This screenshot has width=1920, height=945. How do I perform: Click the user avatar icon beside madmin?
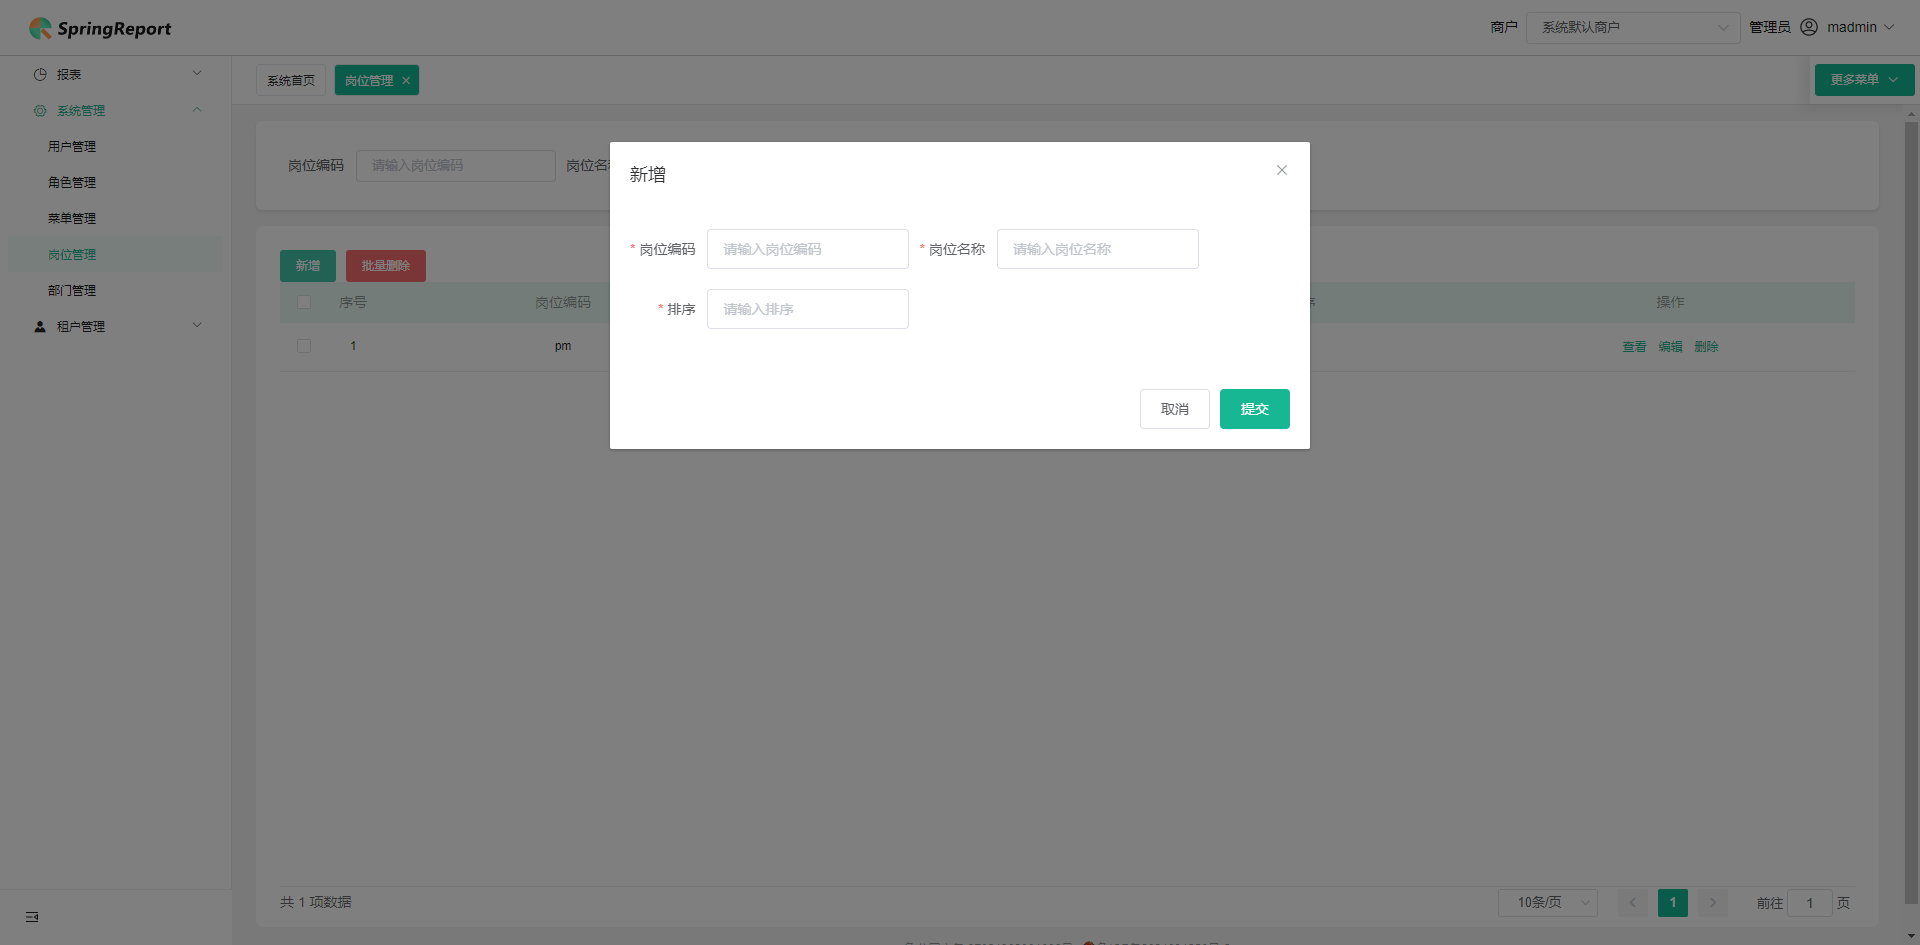[1809, 27]
